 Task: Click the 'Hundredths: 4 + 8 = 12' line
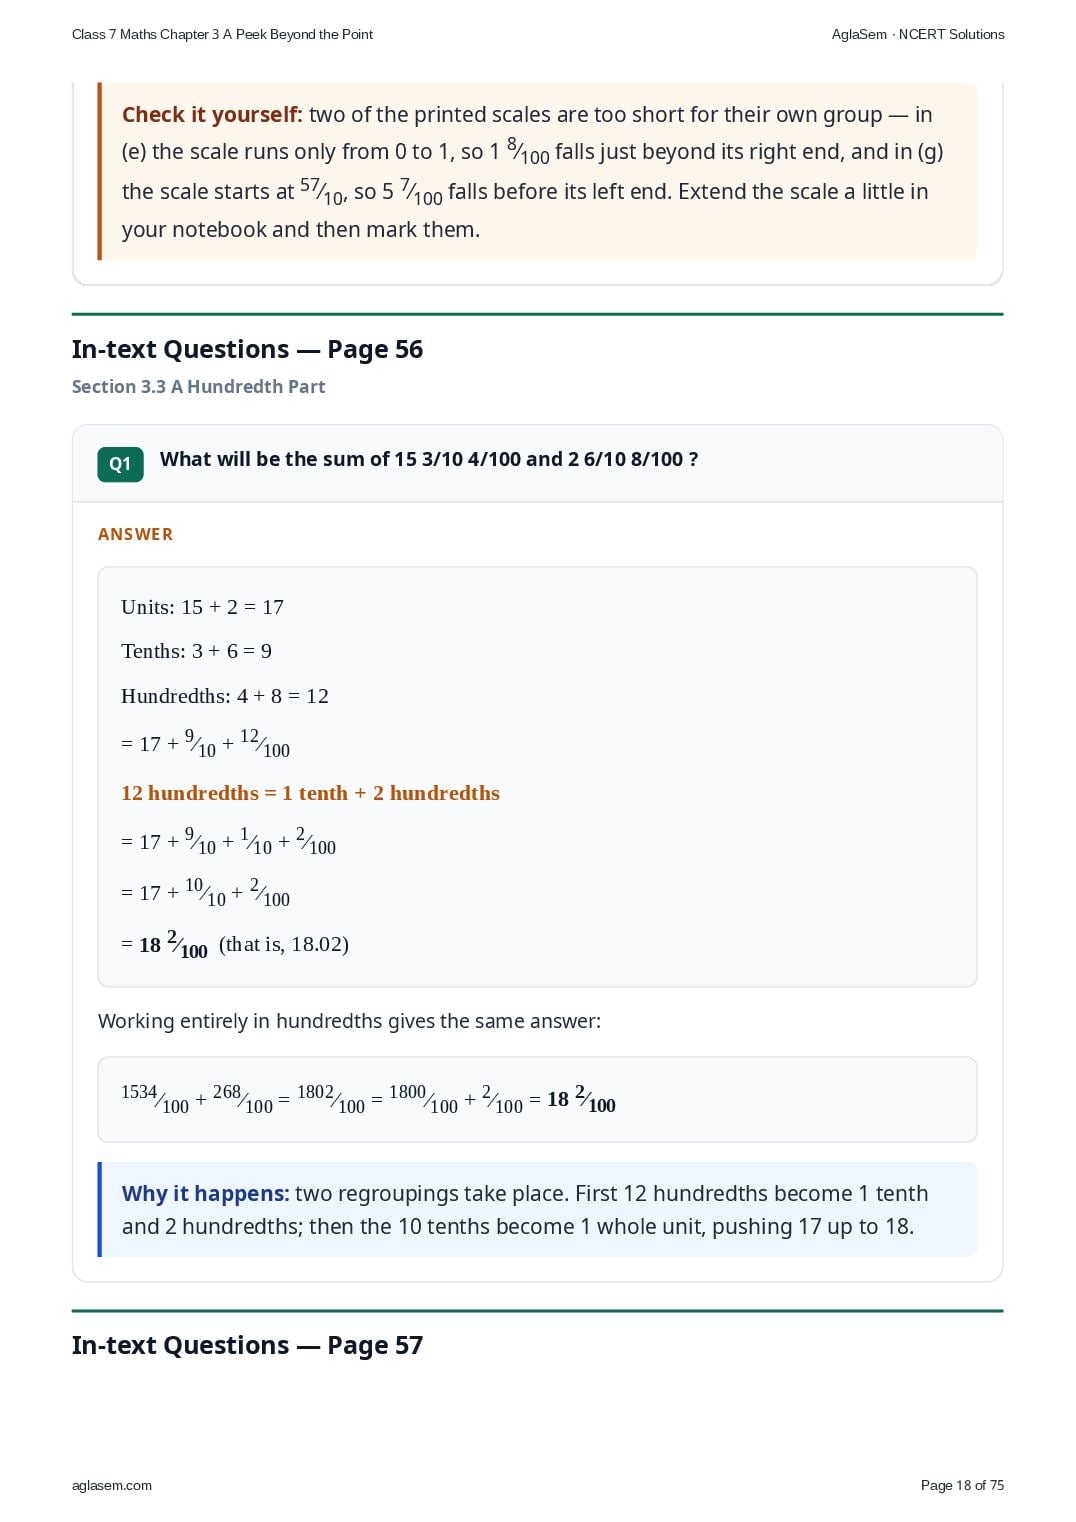click(225, 696)
